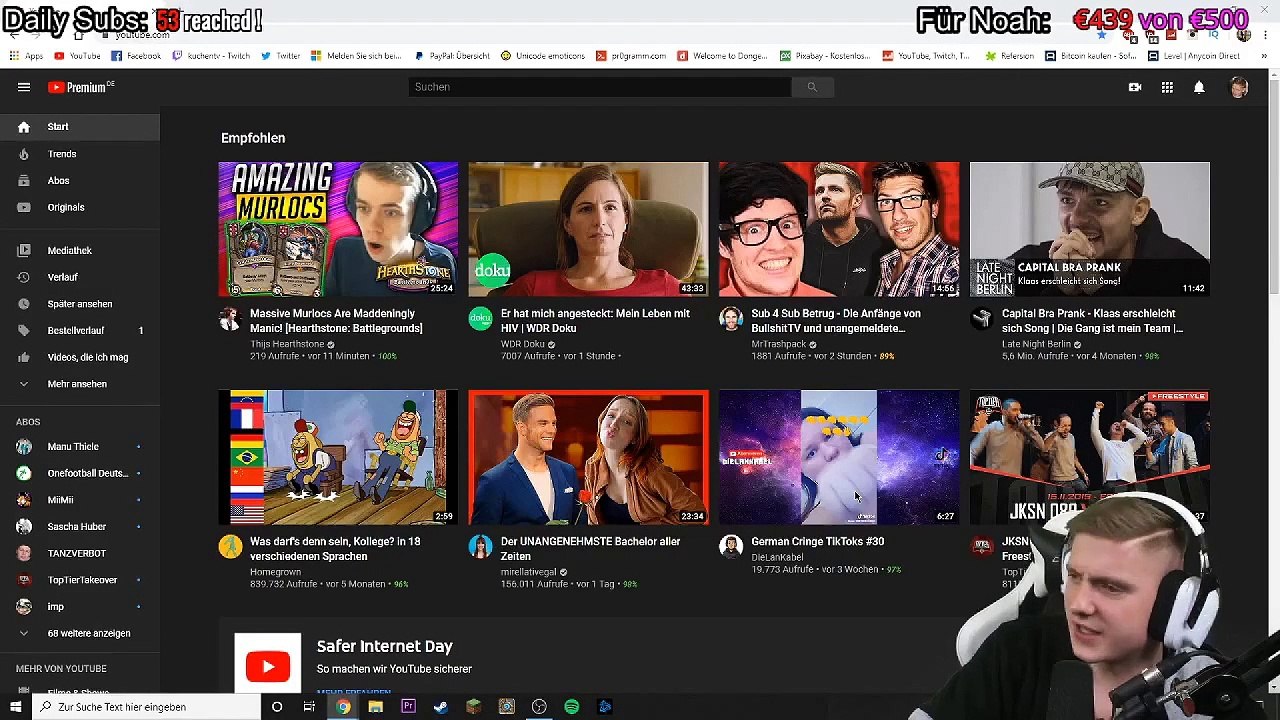Play the WDR Doku HIV video thumbnail

588,229
